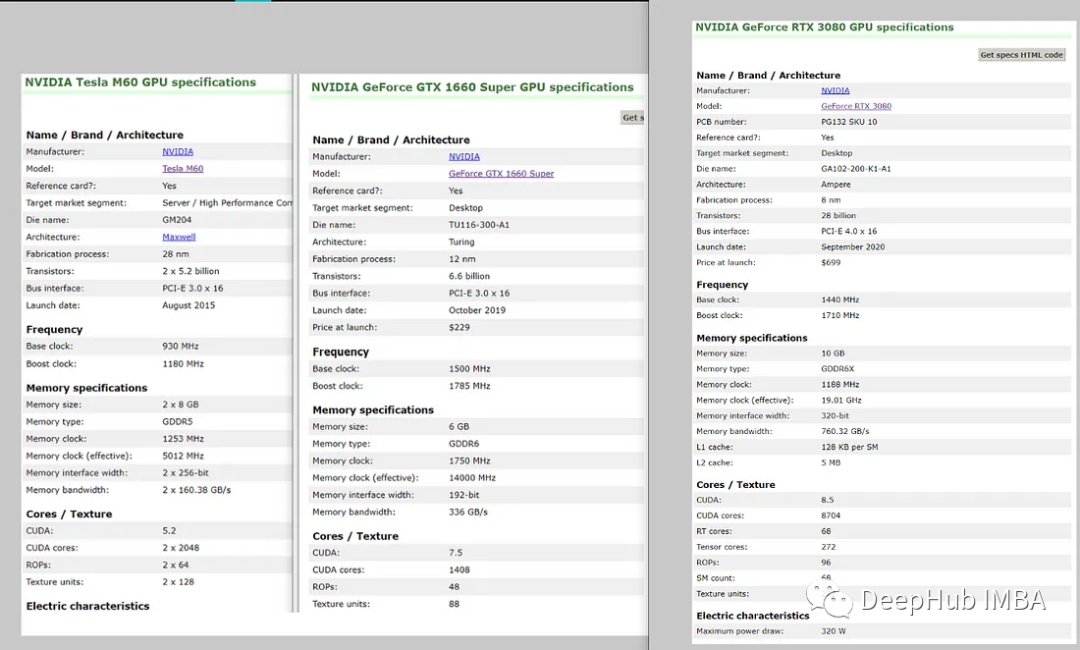Select the PG132 SKU 10 PCB number
The height and width of the screenshot is (650, 1080).
pos(849,122)
